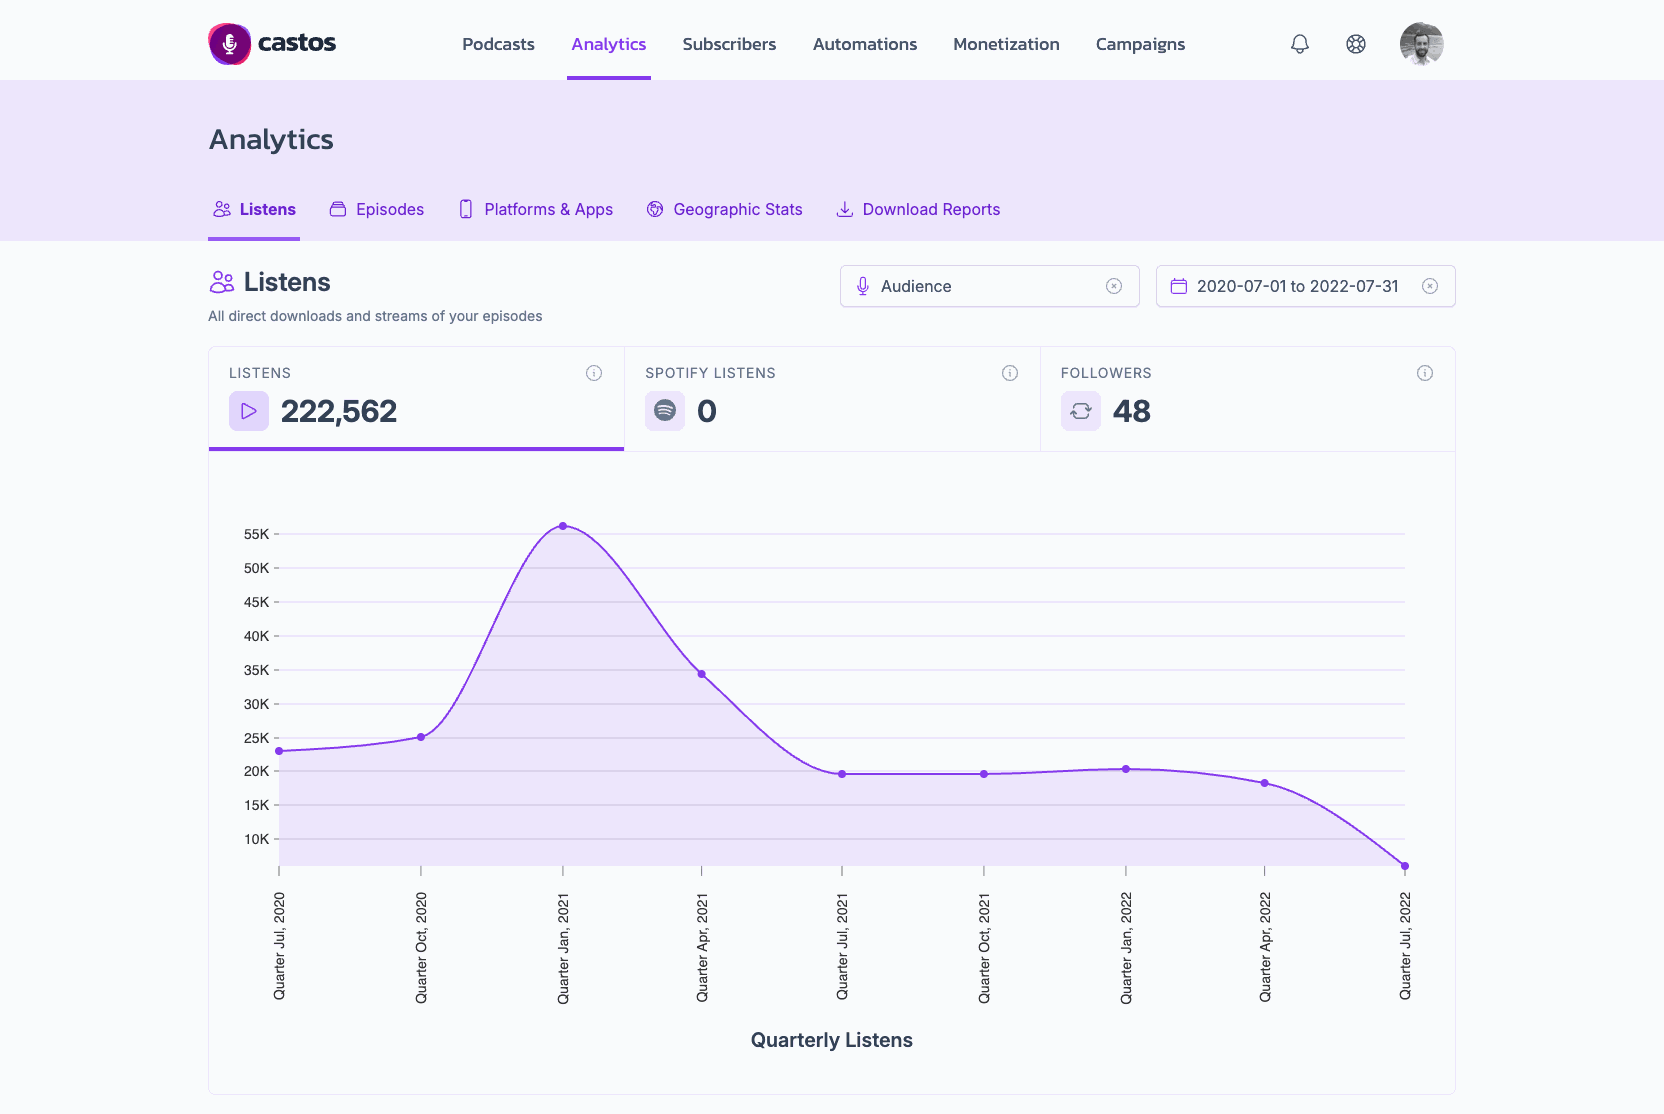1664x1114 pixels.
Task: Click the Castos logo
Action: 272,44
